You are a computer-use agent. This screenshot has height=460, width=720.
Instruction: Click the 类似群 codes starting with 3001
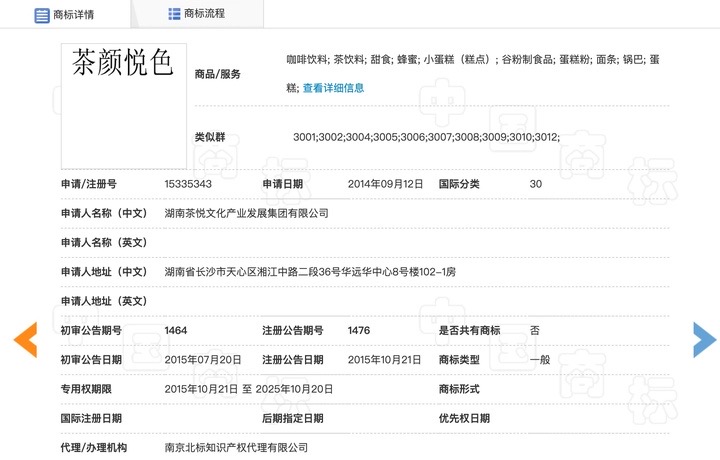(426, 137)
